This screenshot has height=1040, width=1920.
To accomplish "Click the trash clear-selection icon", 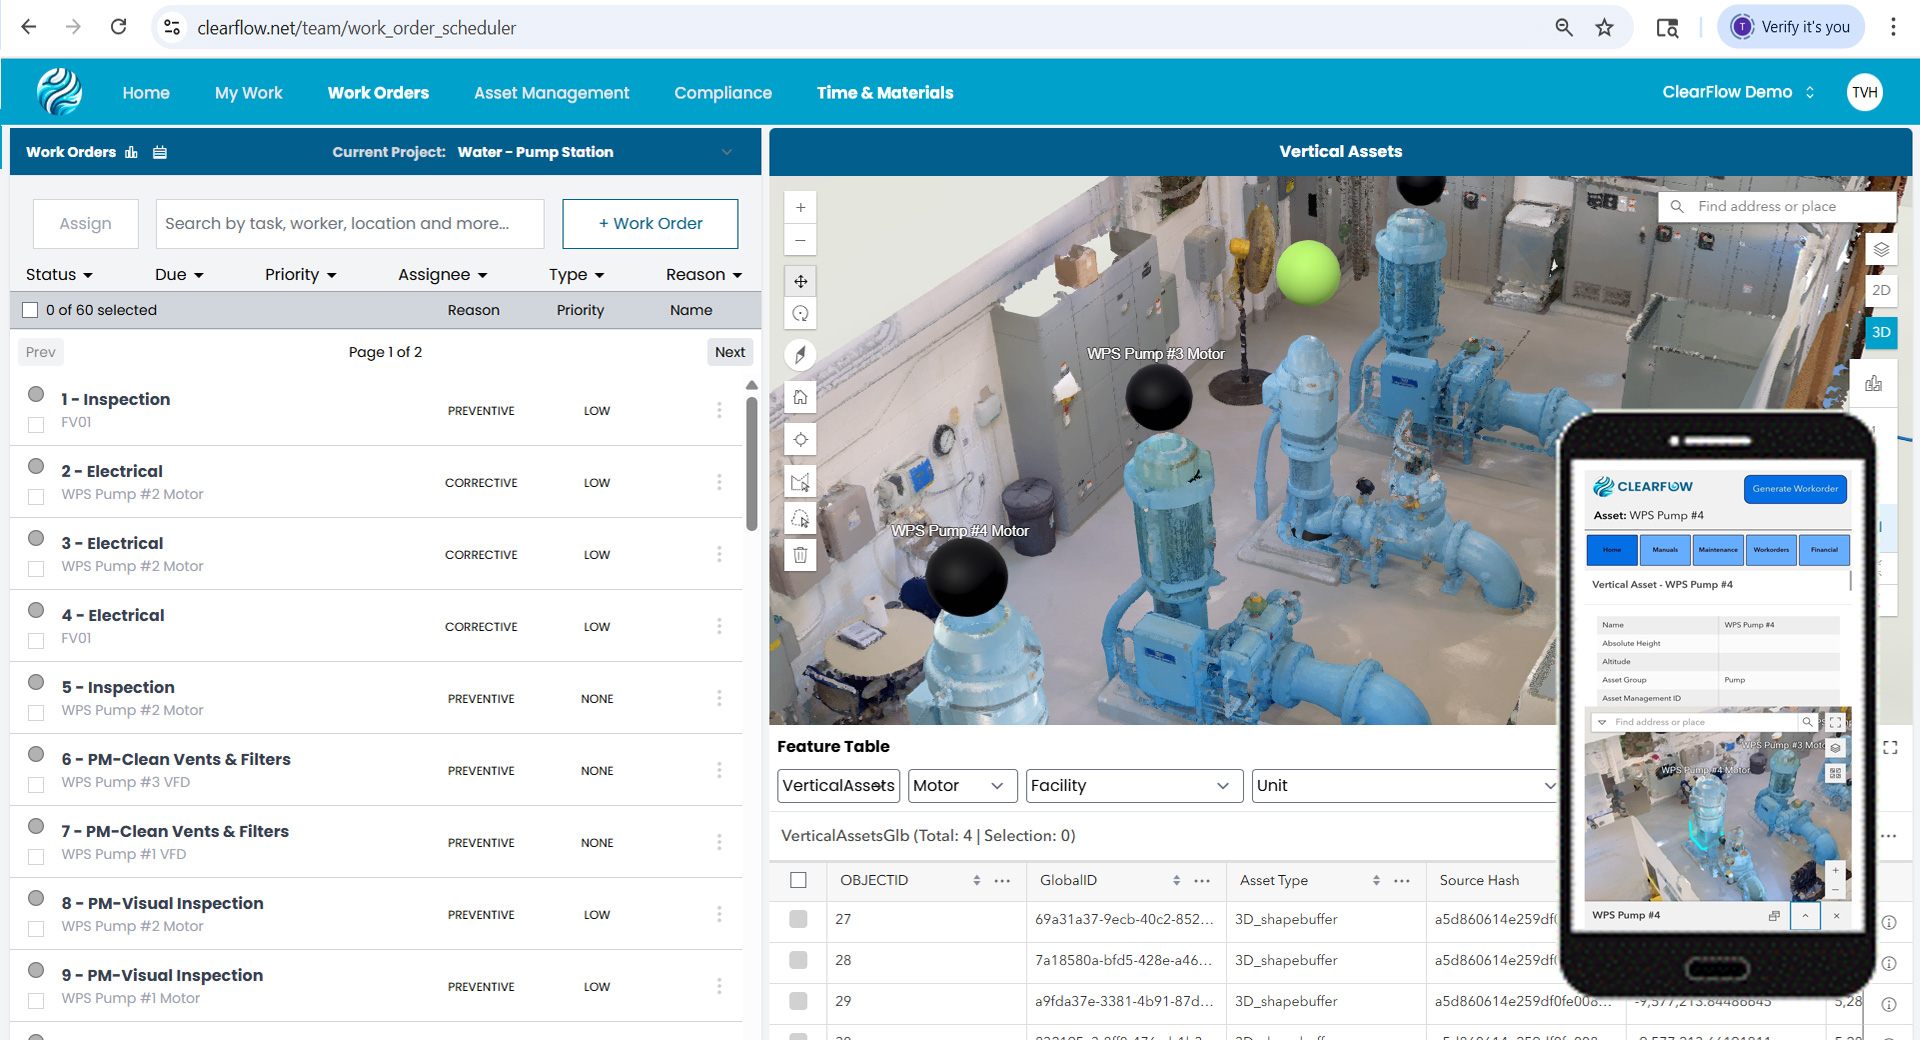I will click(800, 554).
